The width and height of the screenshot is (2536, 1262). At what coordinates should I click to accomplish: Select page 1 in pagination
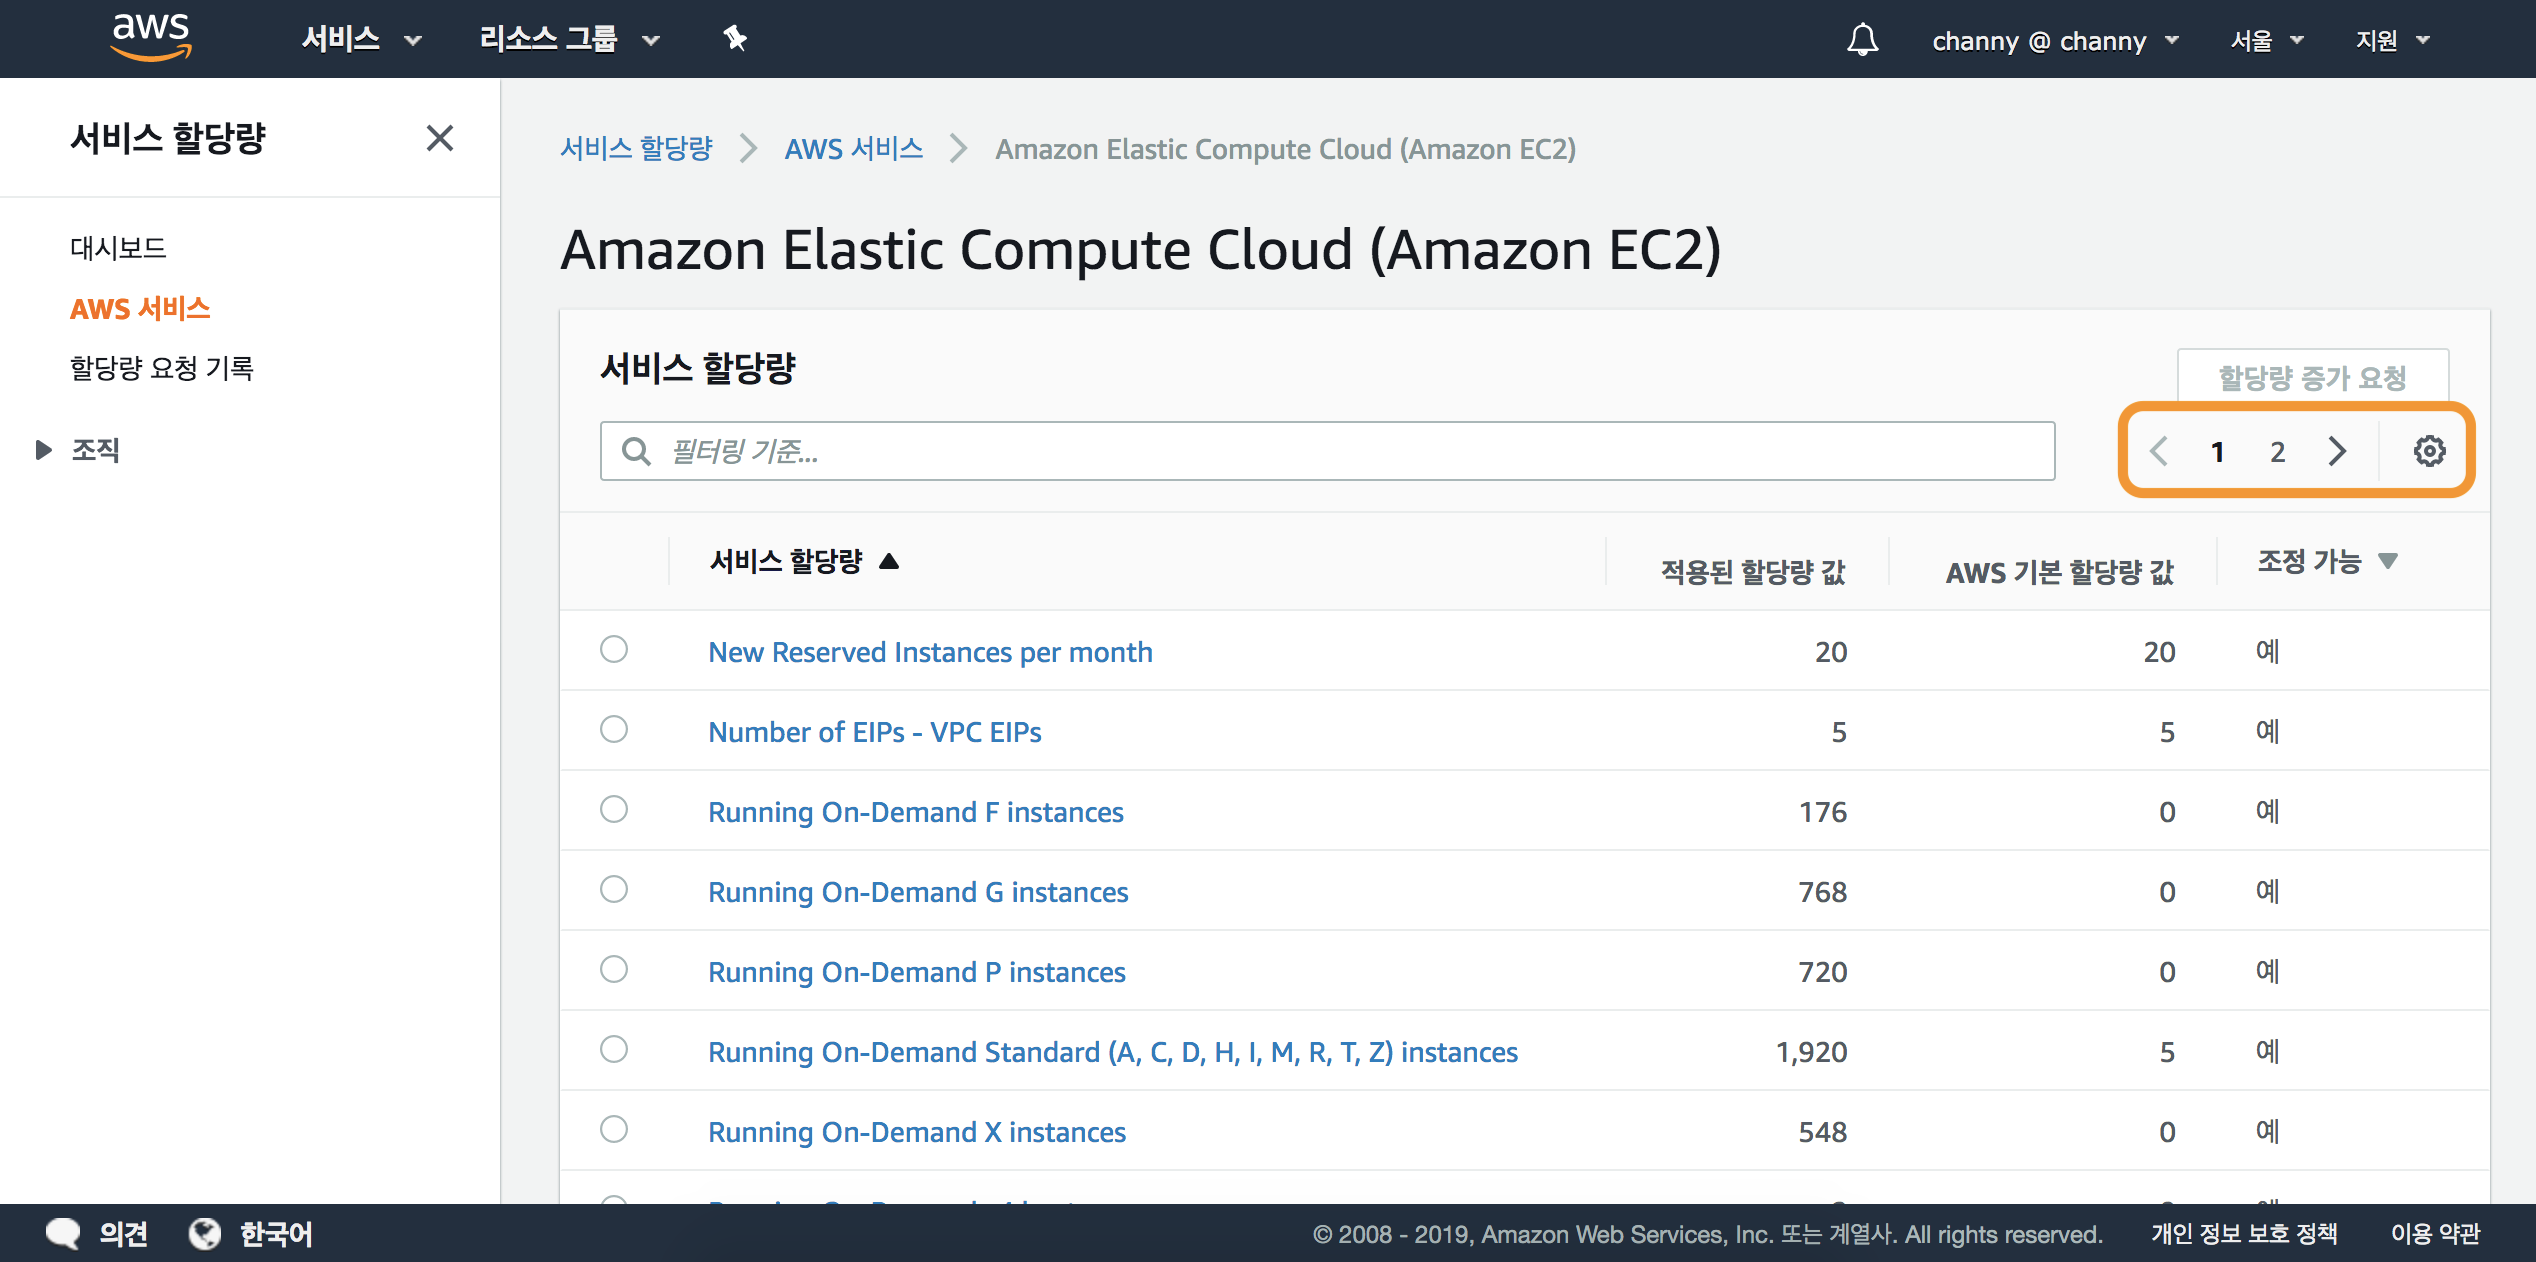pyautogui.click(x=2217, y=452)
